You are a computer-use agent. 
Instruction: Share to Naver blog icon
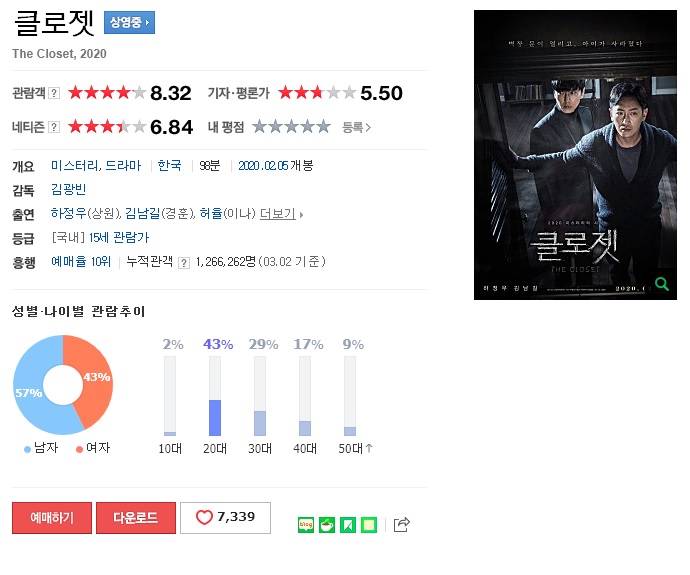(x=306, y=524)
